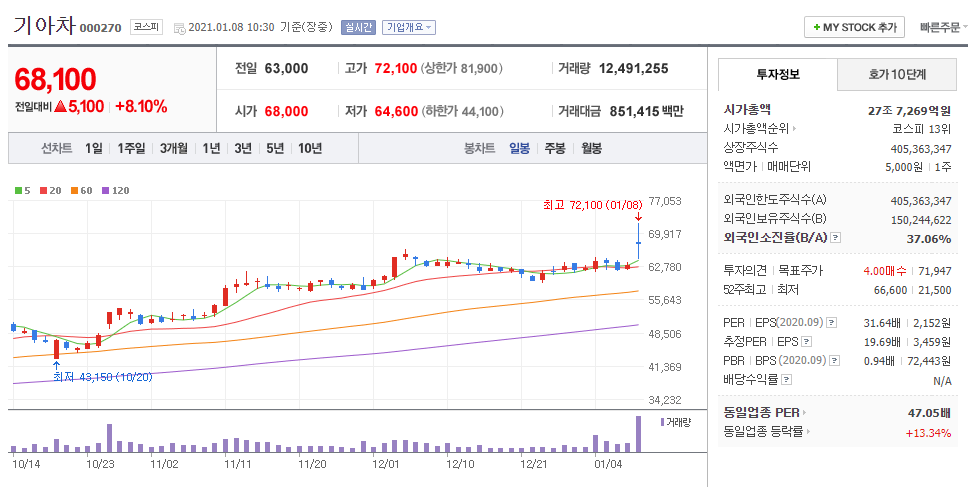Select the 3년 line chart period

click(242, 148)
